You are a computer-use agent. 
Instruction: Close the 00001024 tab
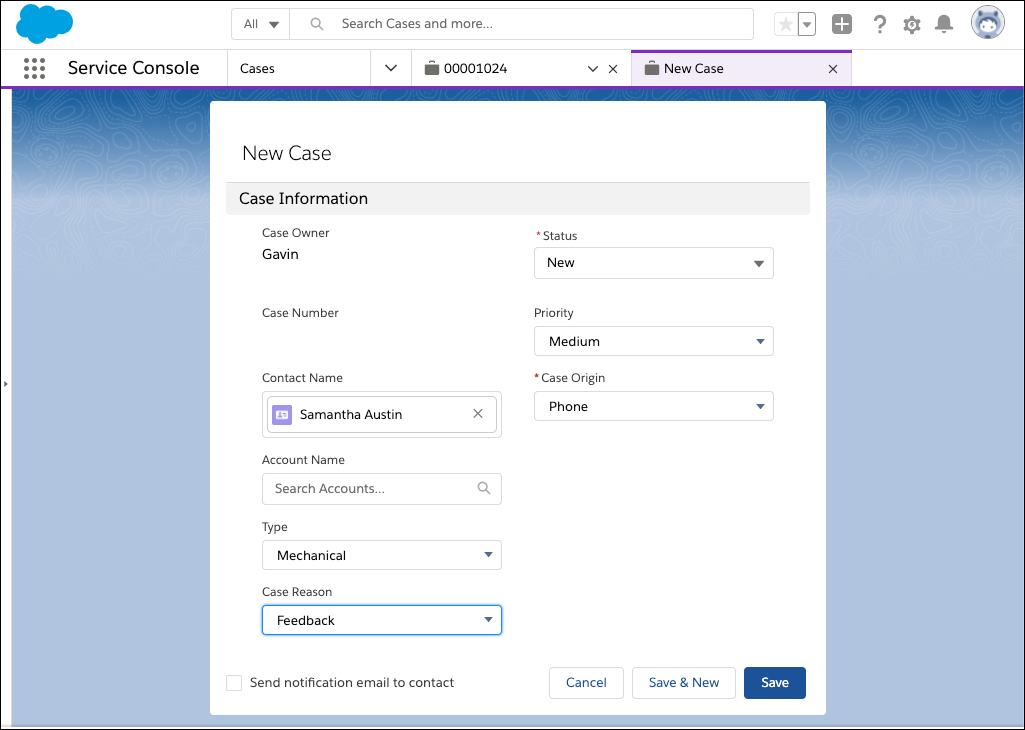(x=613, y=69)
